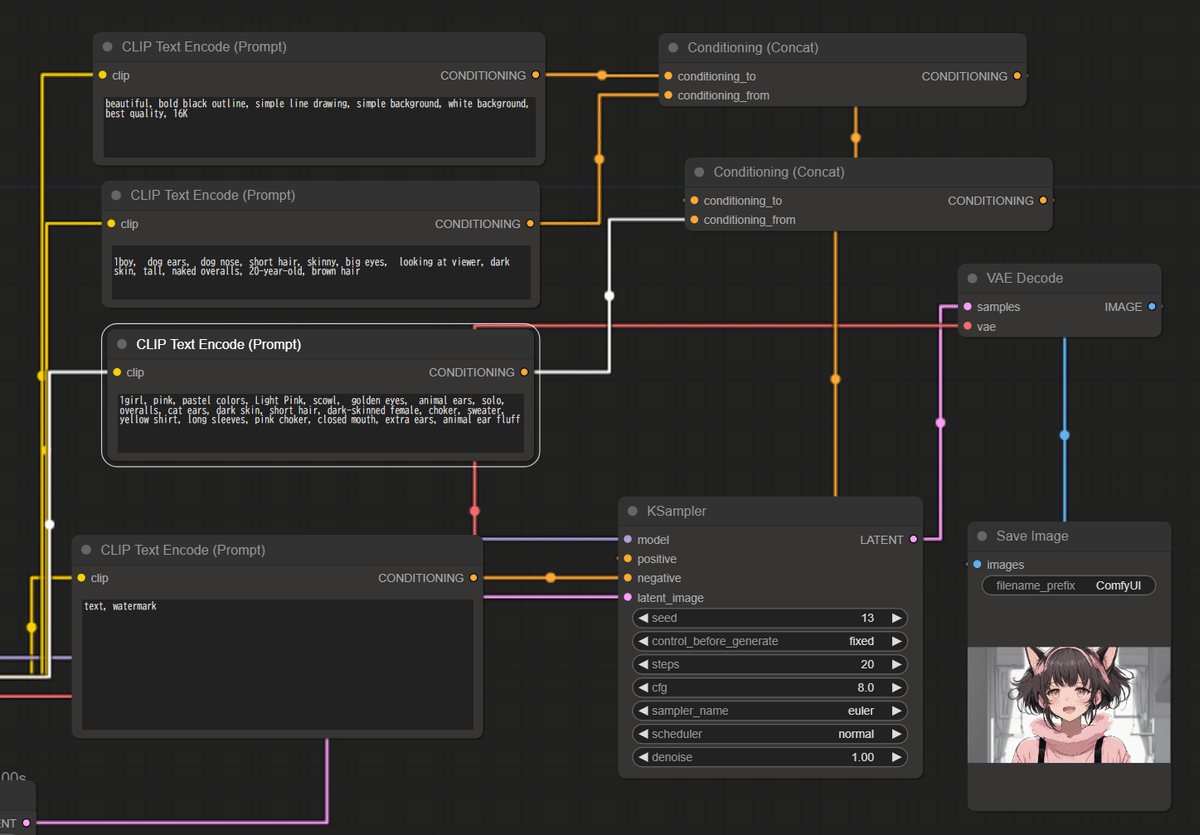Click the generated anime girl image preview
The image size is (1200, 835).
[1068, 705]
